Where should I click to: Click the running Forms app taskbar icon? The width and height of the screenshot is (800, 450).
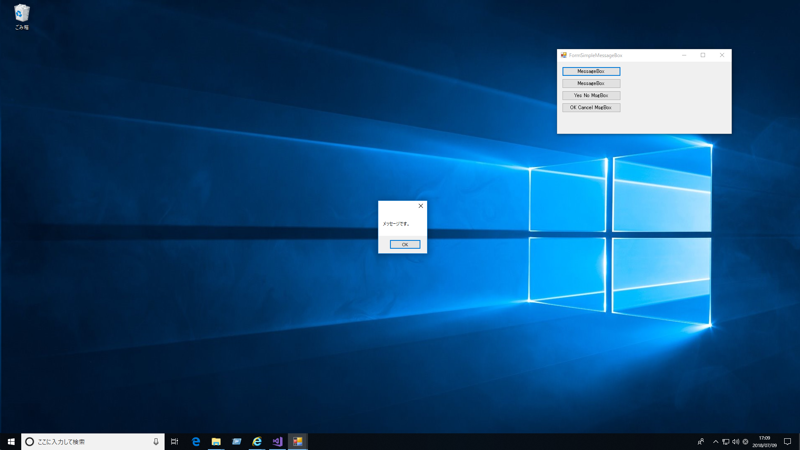[x=297, y=441]
